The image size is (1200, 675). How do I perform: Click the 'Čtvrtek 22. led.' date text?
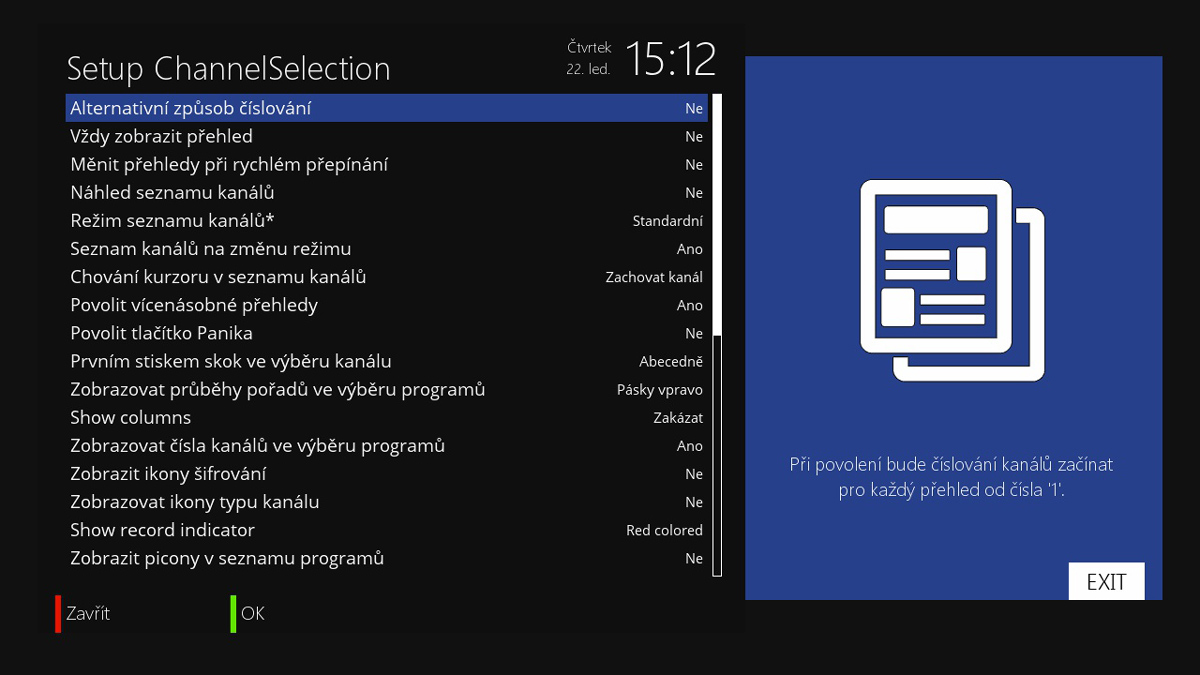589,58
